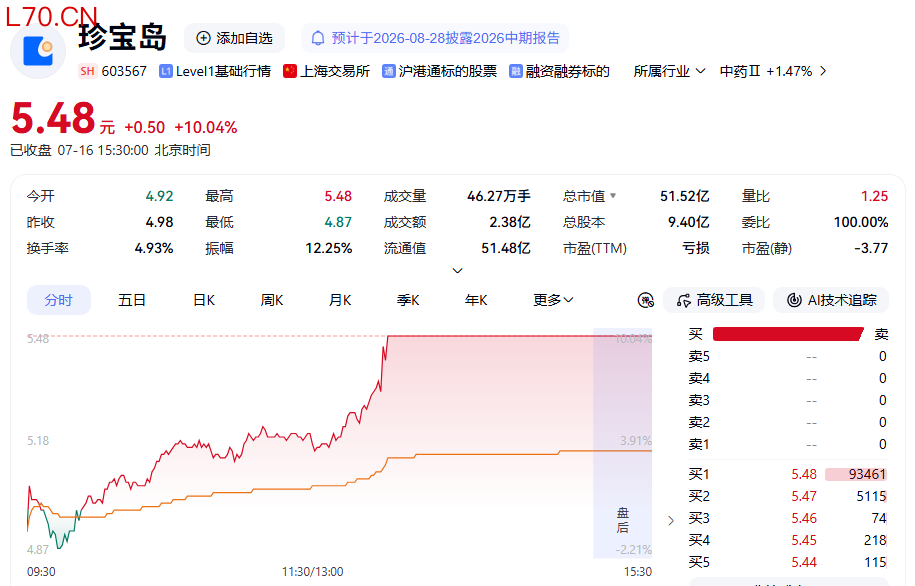Open the 更多 chart period dropdown
Viewport: 915px width, 586px height.
[553, 300]
